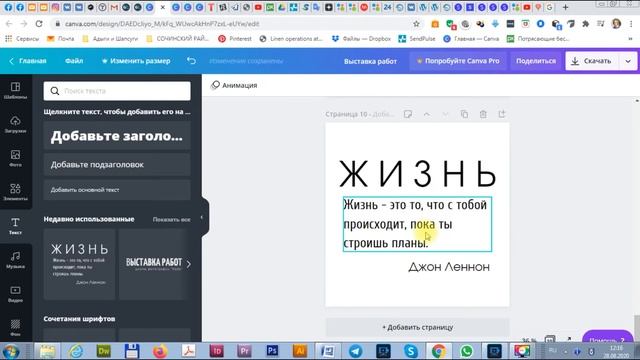Click Попробуйте Canva Pro button
The image size is (640, 360).
tap(458, 61)
